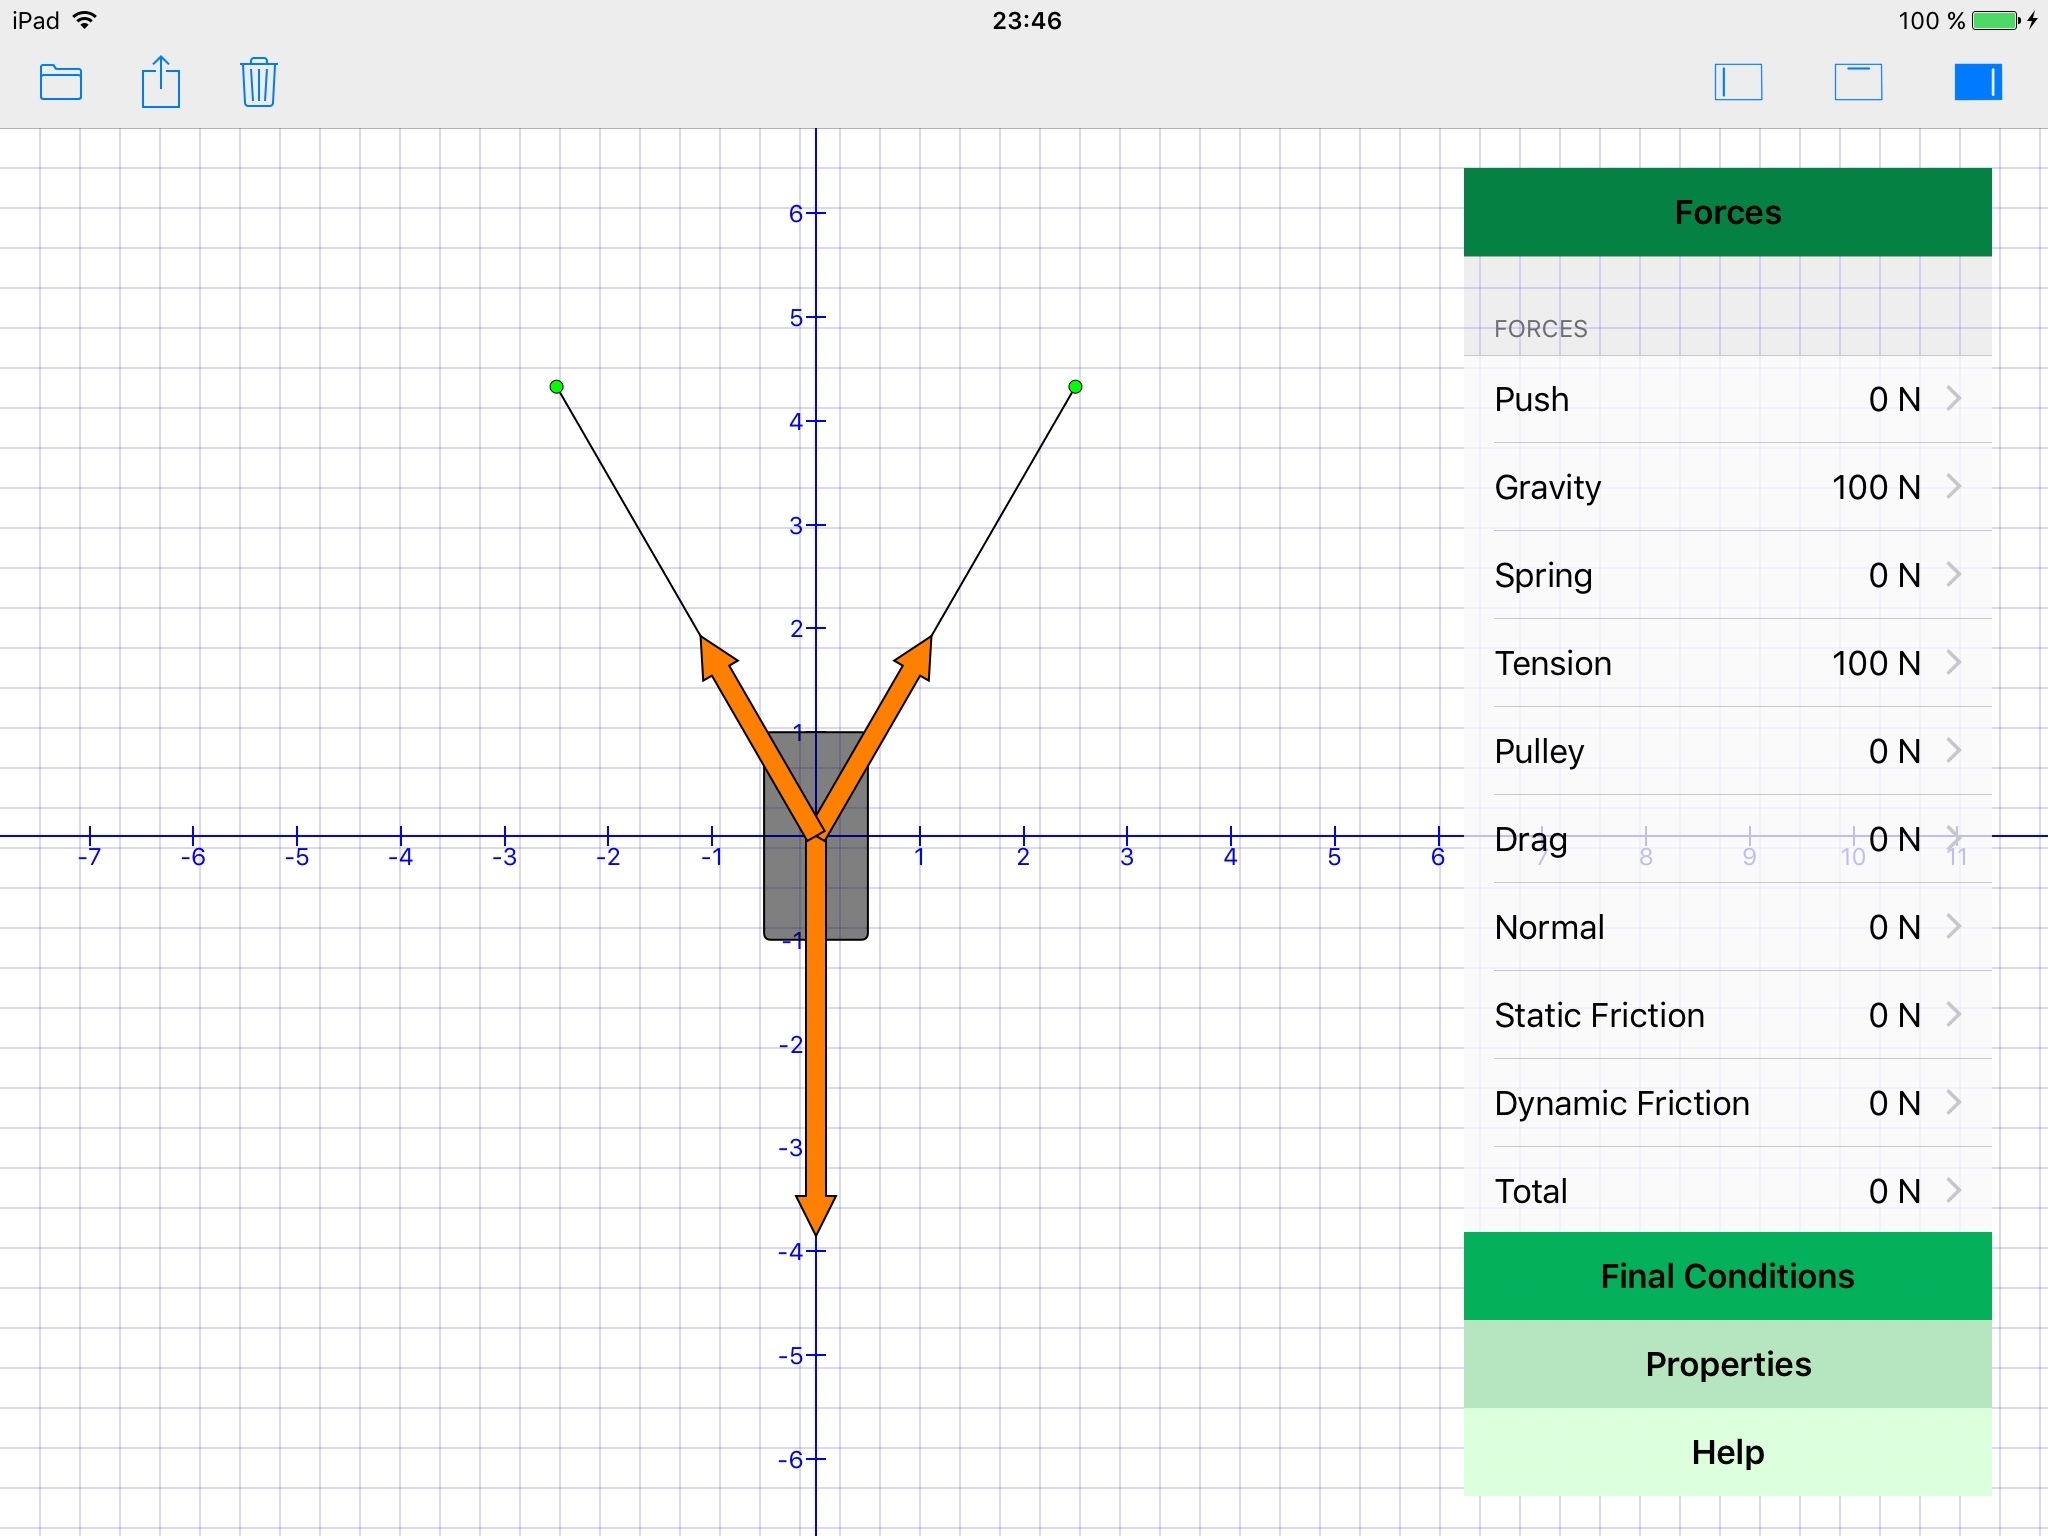This screenshot has height=1536, width=2048.
Task: Tap the trash delete icon
Action: pyautogui.click(x=258, y=82)
